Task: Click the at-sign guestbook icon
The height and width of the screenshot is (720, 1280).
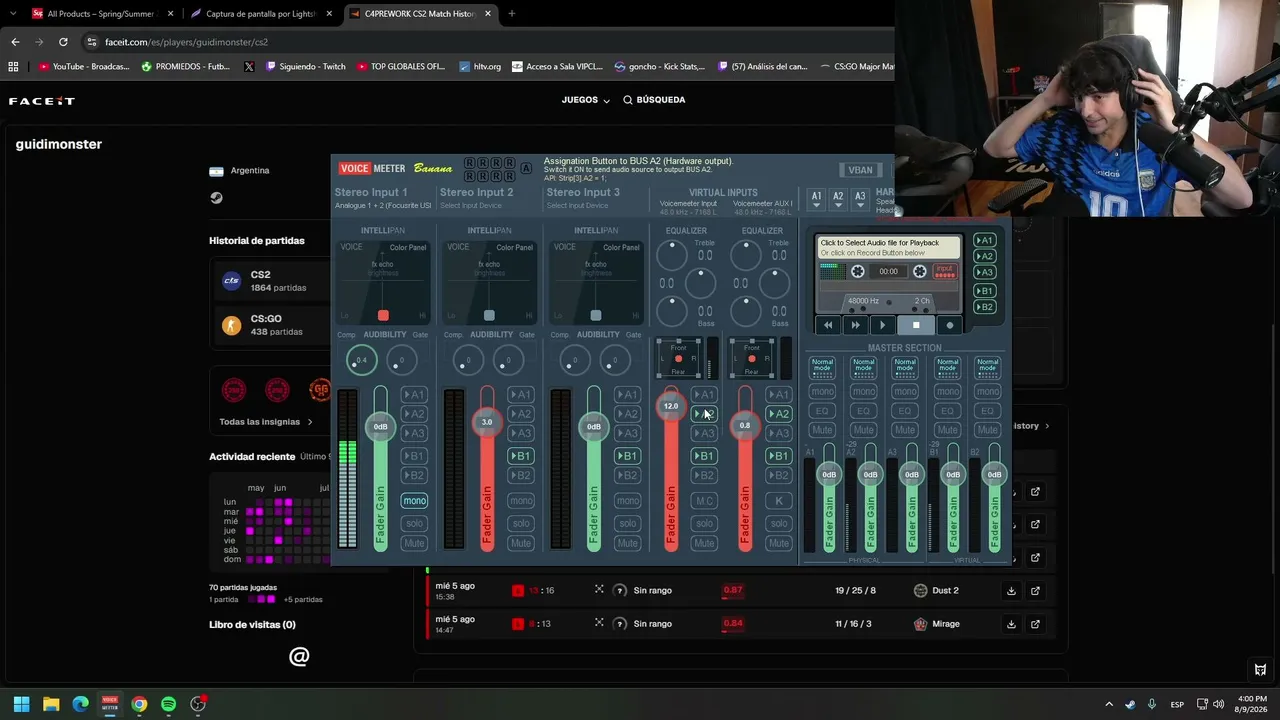Action: (299, 656)
